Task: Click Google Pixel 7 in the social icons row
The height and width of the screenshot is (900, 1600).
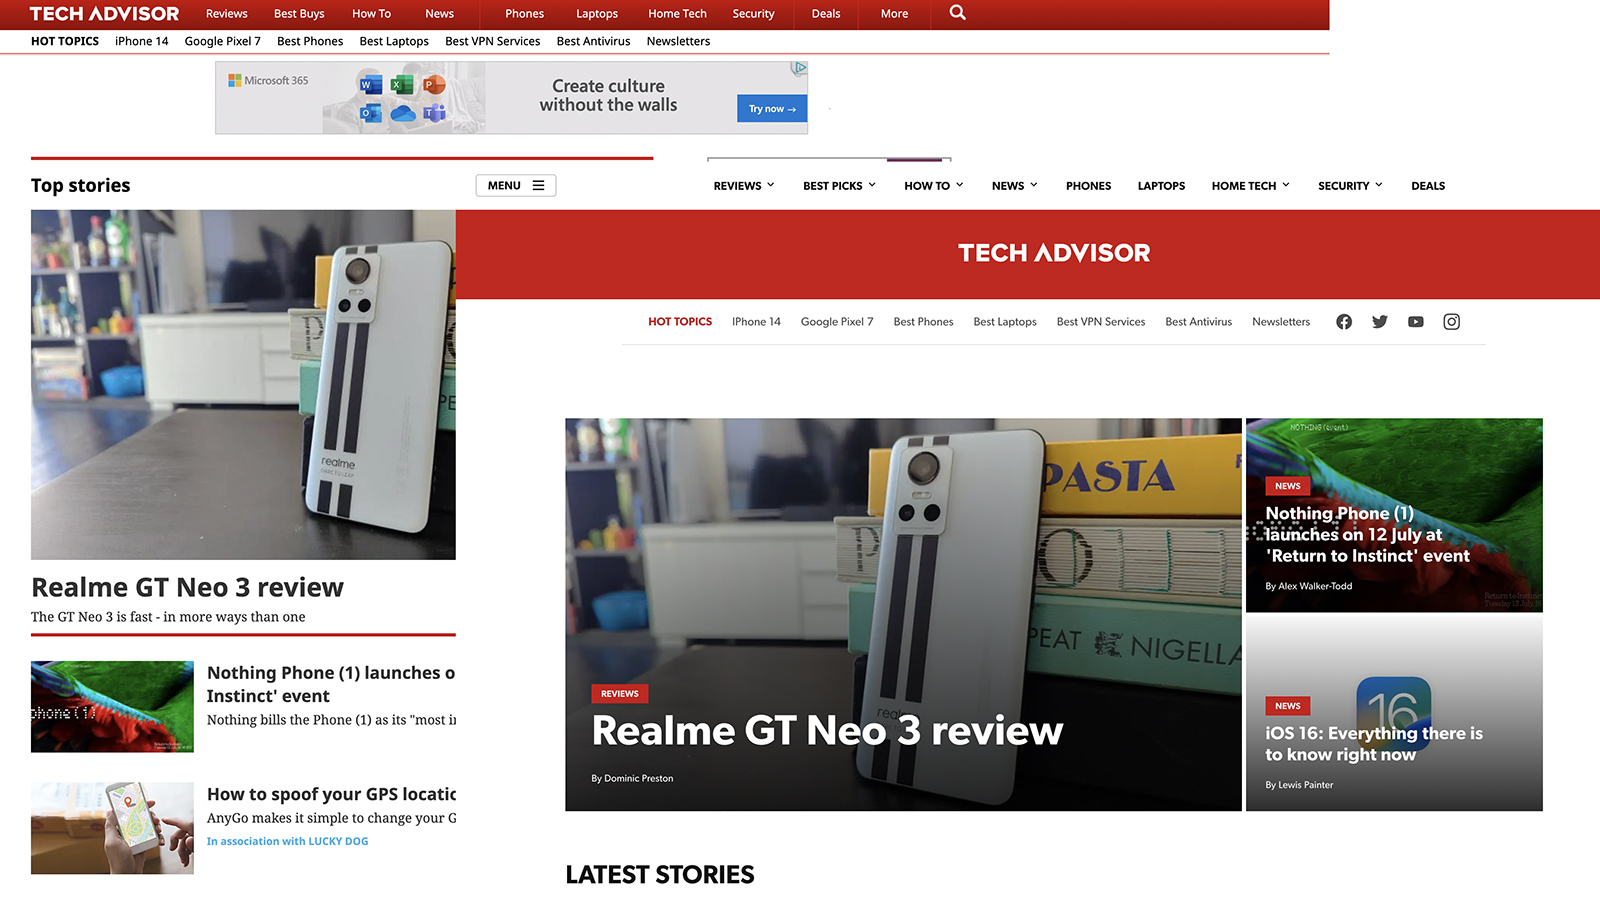Action: [x=837, y=322]
